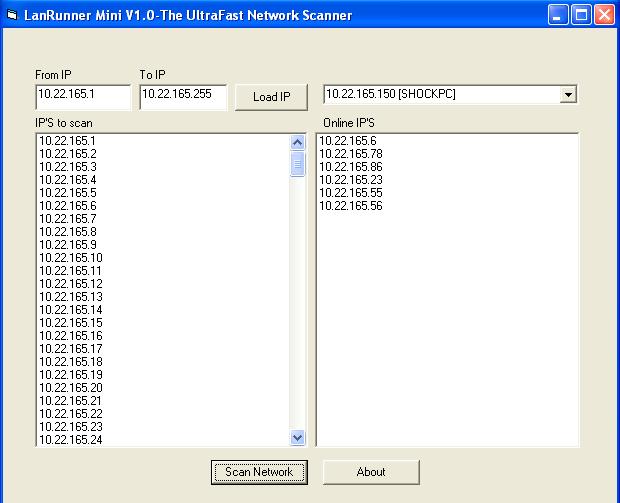This screenshot has width=620, height=503.
Task: Maximize the LanRunner Mini window
Action: coord(582,15)
